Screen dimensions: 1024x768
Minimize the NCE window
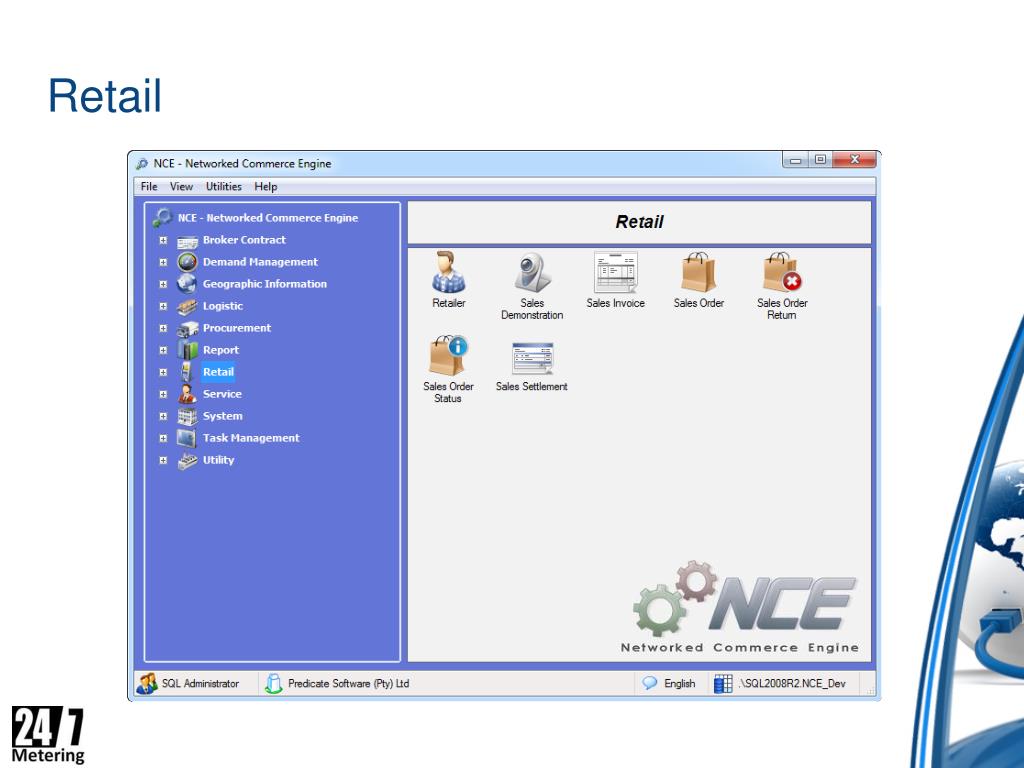point(795,160)
